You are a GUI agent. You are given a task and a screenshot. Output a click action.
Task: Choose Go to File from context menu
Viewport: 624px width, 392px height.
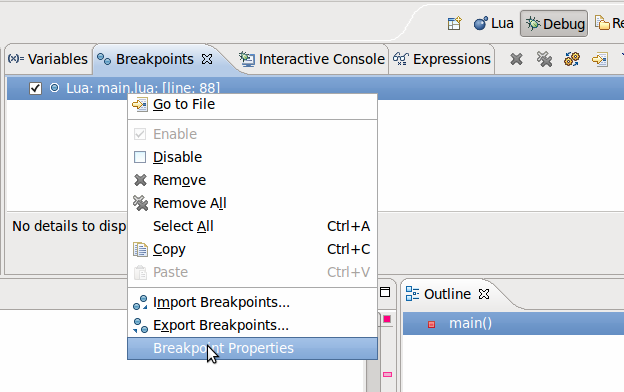tap(252, 104)
